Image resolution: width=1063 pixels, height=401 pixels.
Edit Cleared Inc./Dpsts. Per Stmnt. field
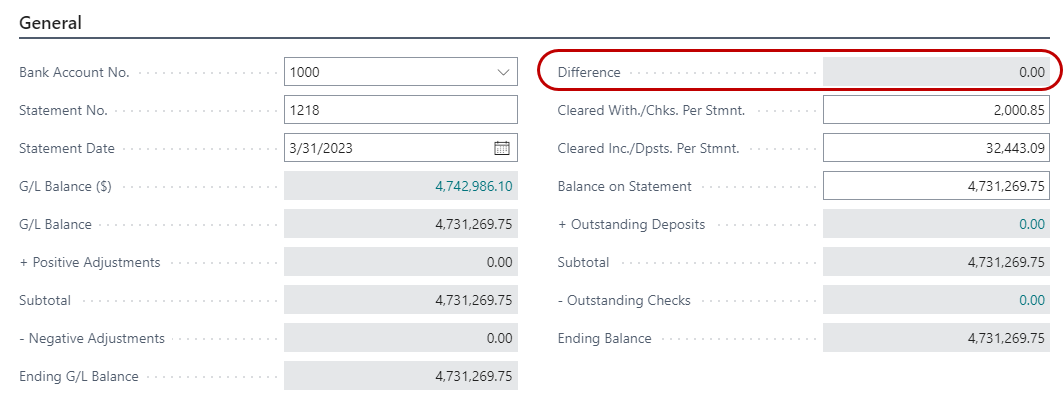click(938, 148)
